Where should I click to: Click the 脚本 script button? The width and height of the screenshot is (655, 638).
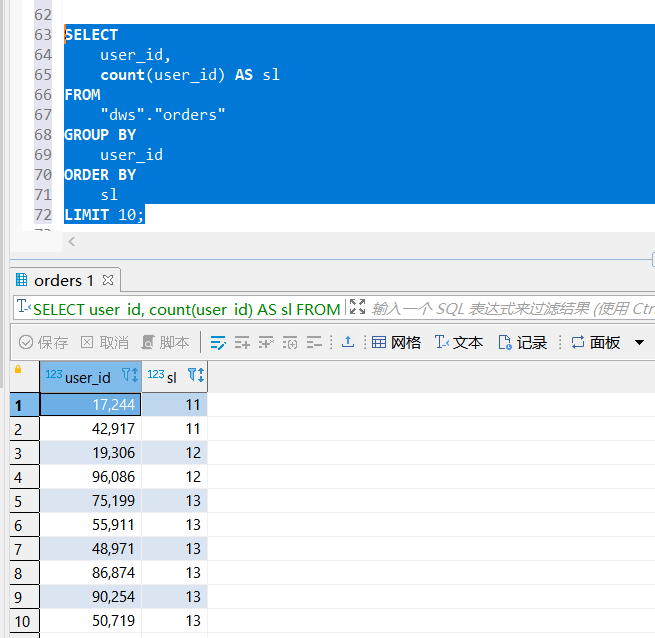[x=165, y=342]
